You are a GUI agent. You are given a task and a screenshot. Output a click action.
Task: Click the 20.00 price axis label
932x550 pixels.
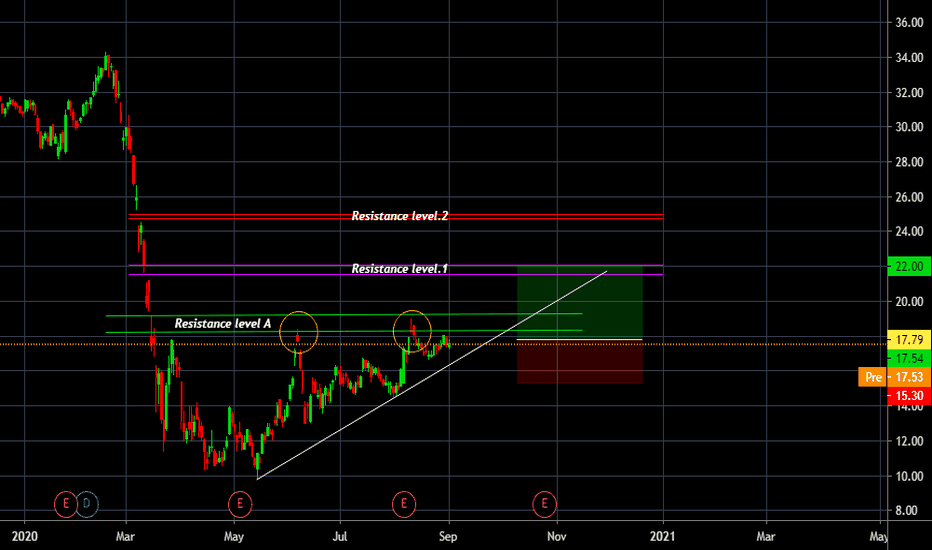click(x=909, y=301)
